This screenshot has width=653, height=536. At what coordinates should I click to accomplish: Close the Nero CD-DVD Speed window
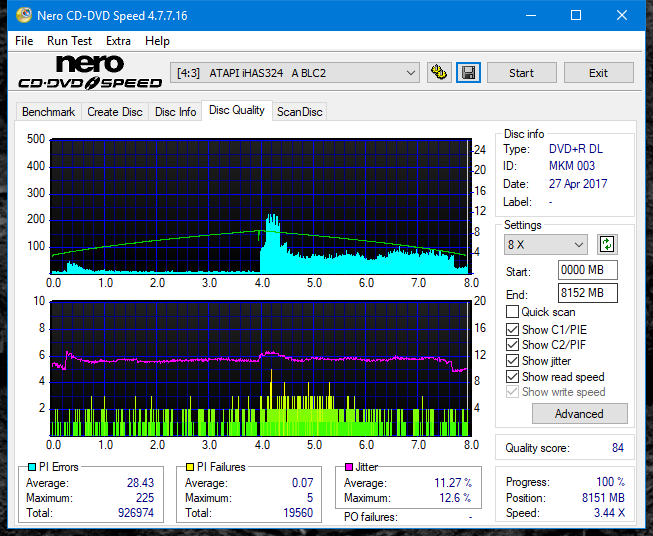click(x=622, y=15)
